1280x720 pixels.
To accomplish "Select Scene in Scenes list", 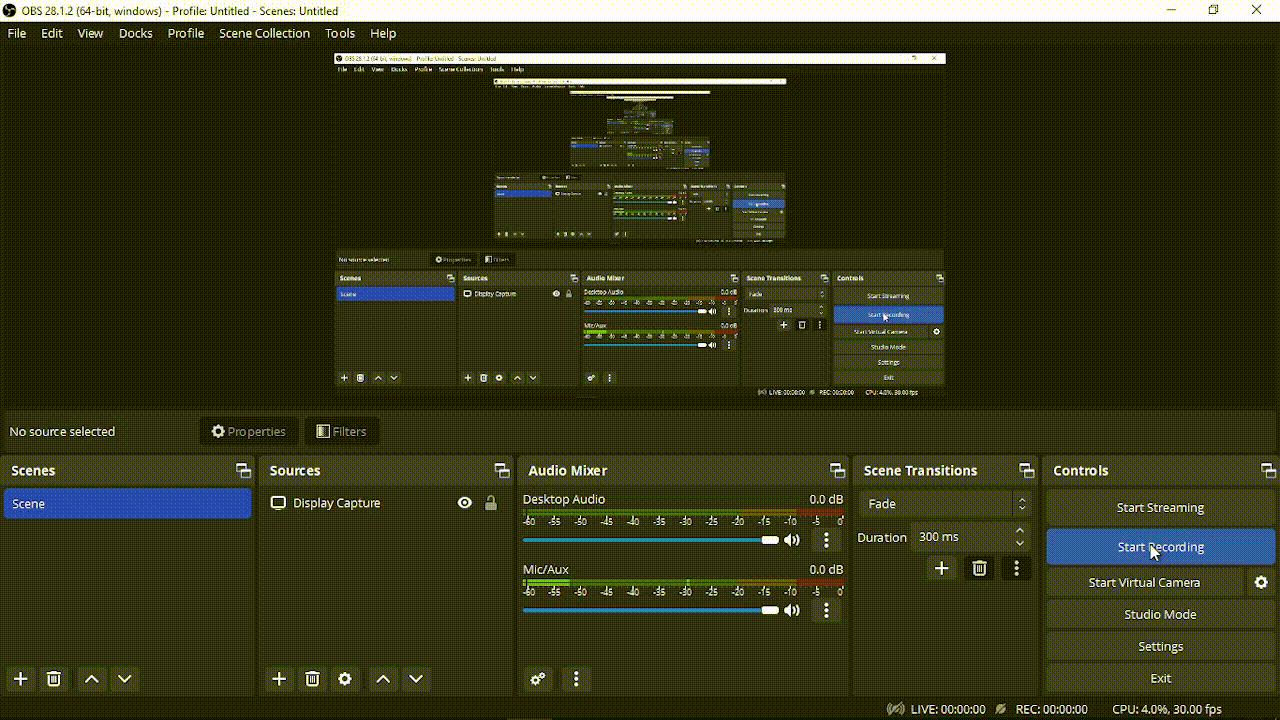I will click(x=127, y=503).
